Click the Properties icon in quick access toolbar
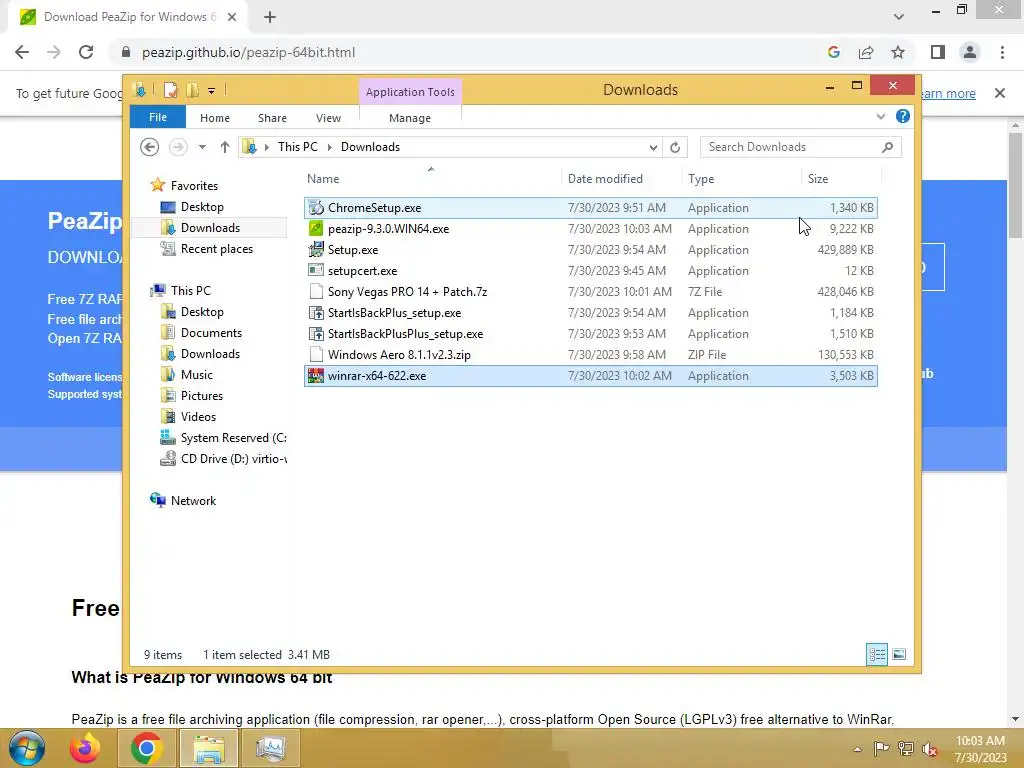The width and height of the screenshot is (1024, 768). [x=170, y=90]
